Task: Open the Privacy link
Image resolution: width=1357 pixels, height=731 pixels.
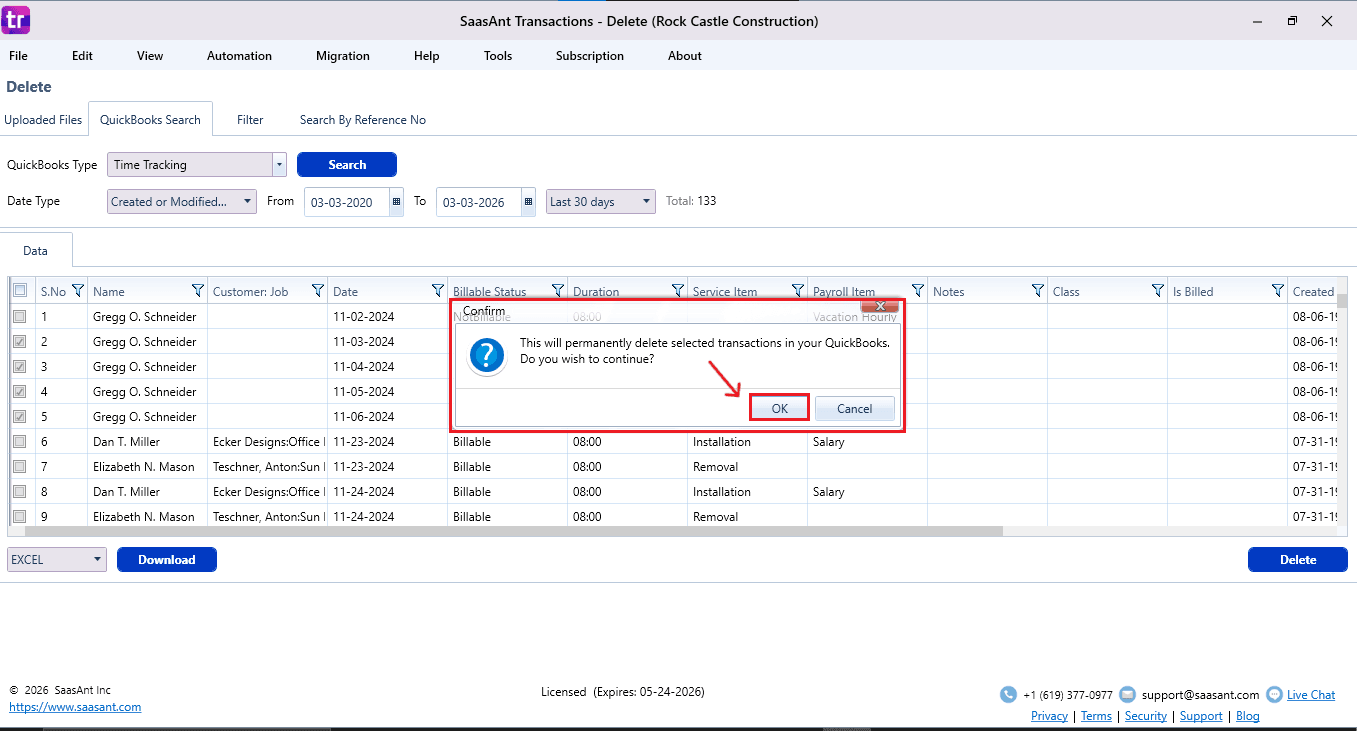Action: pos(1049,716)
